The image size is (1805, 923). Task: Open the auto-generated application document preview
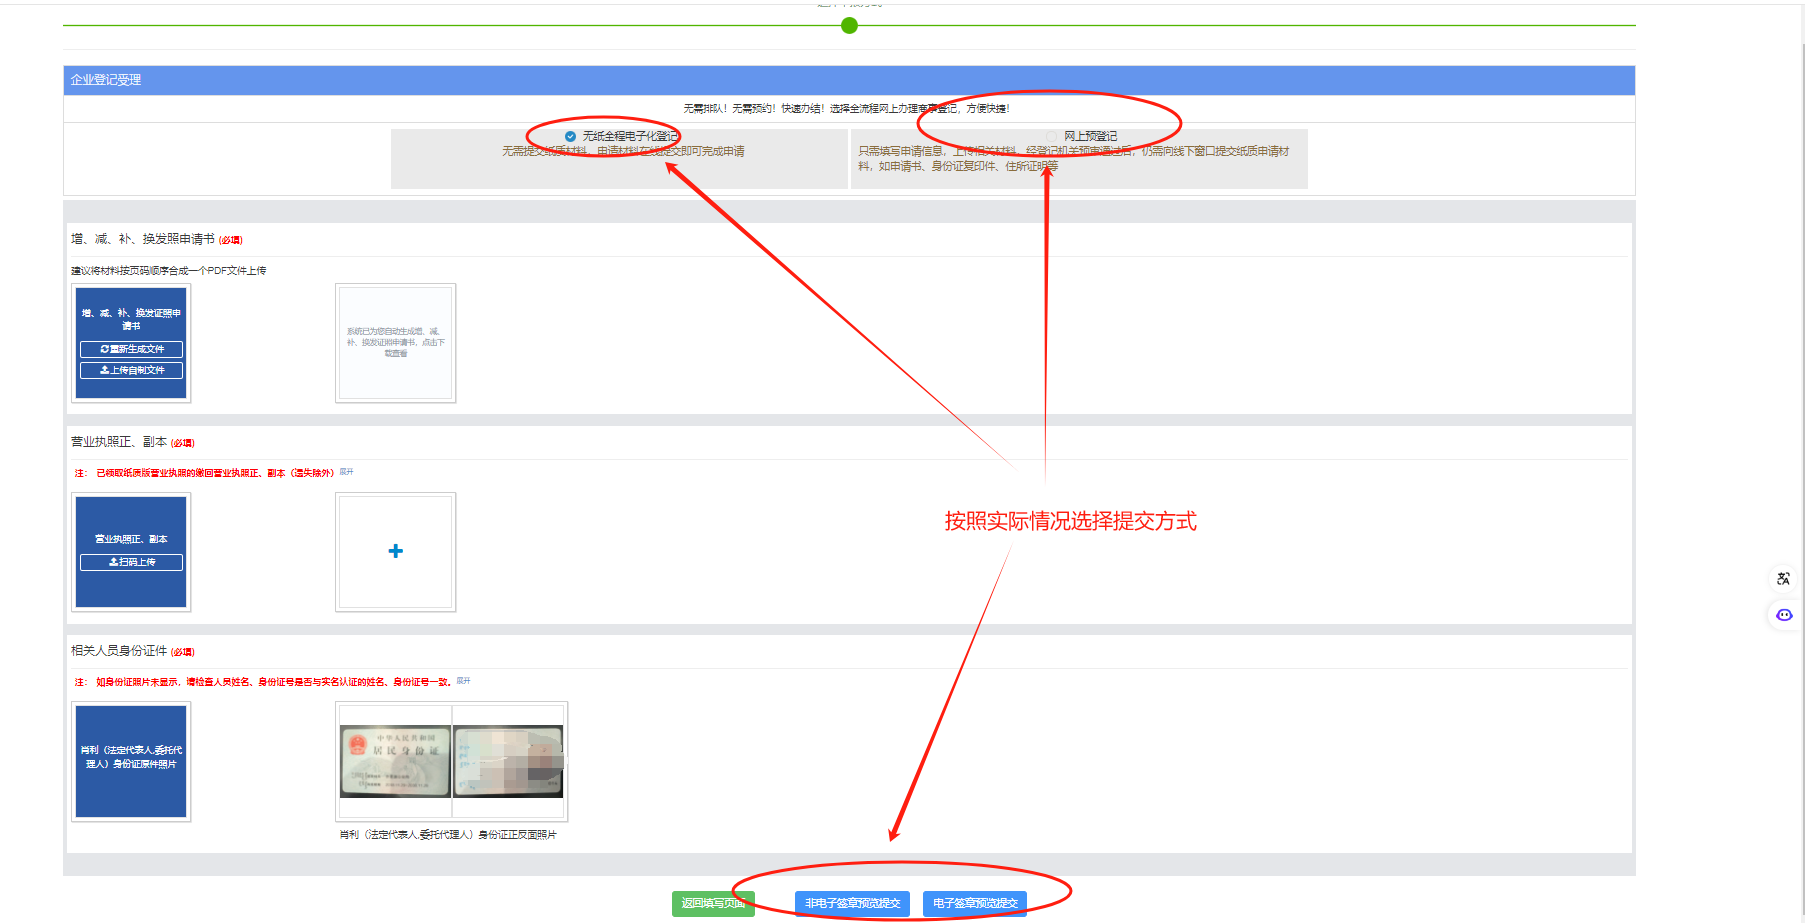click(x=395, y=343)
